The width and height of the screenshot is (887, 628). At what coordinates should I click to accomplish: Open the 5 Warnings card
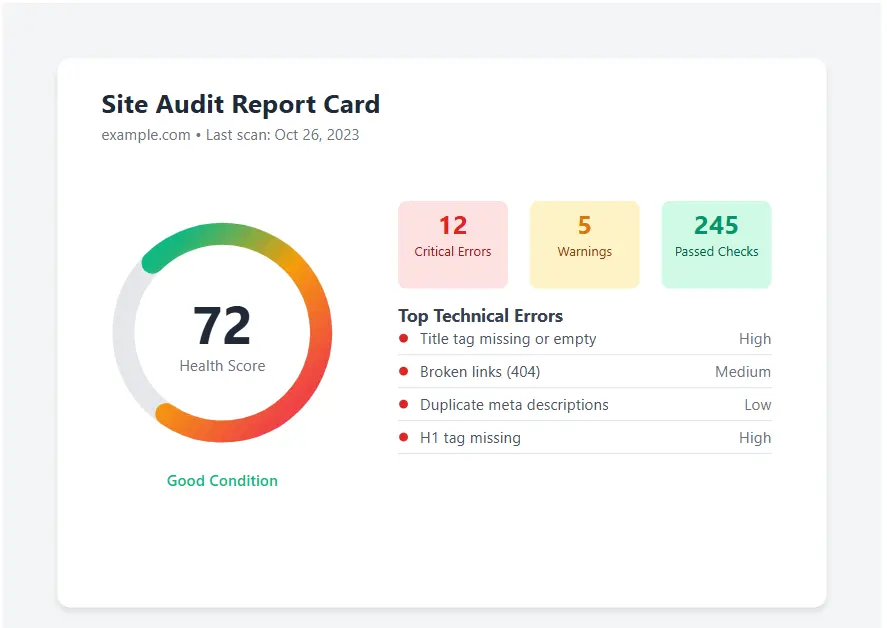pos(584,244)
